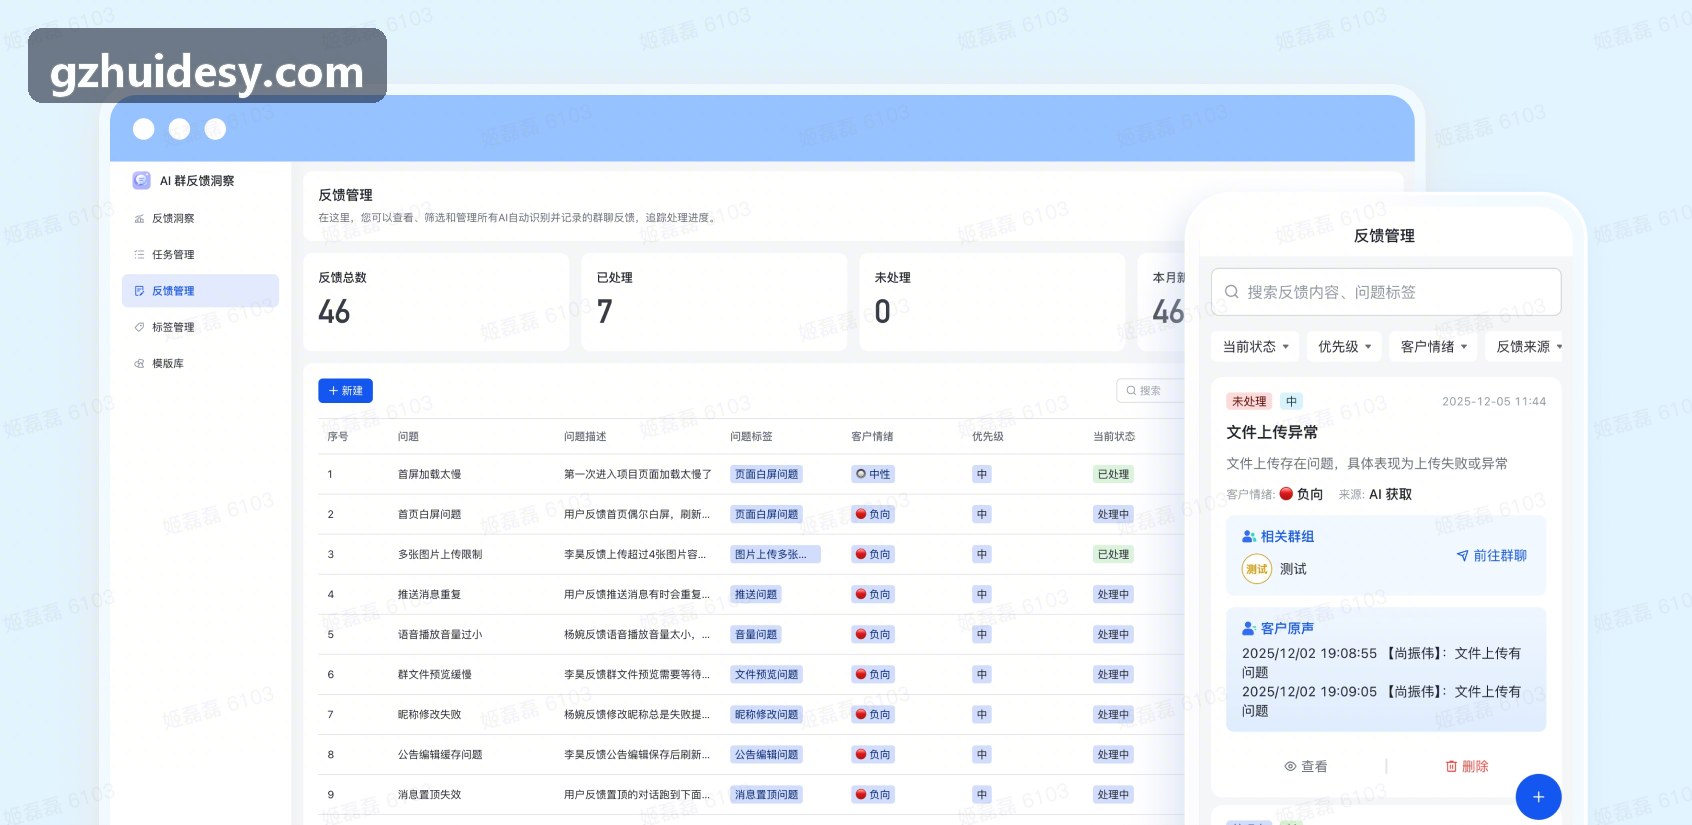Click the 昵称修改问题 tag
1692x825 pixels.
767,715
